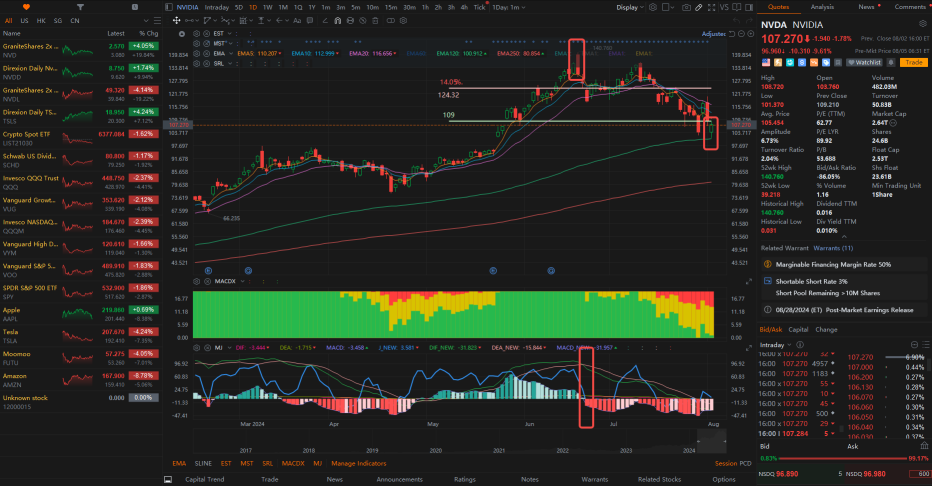Expand the EMA indicator row dropdown arrow

[229, 53]
